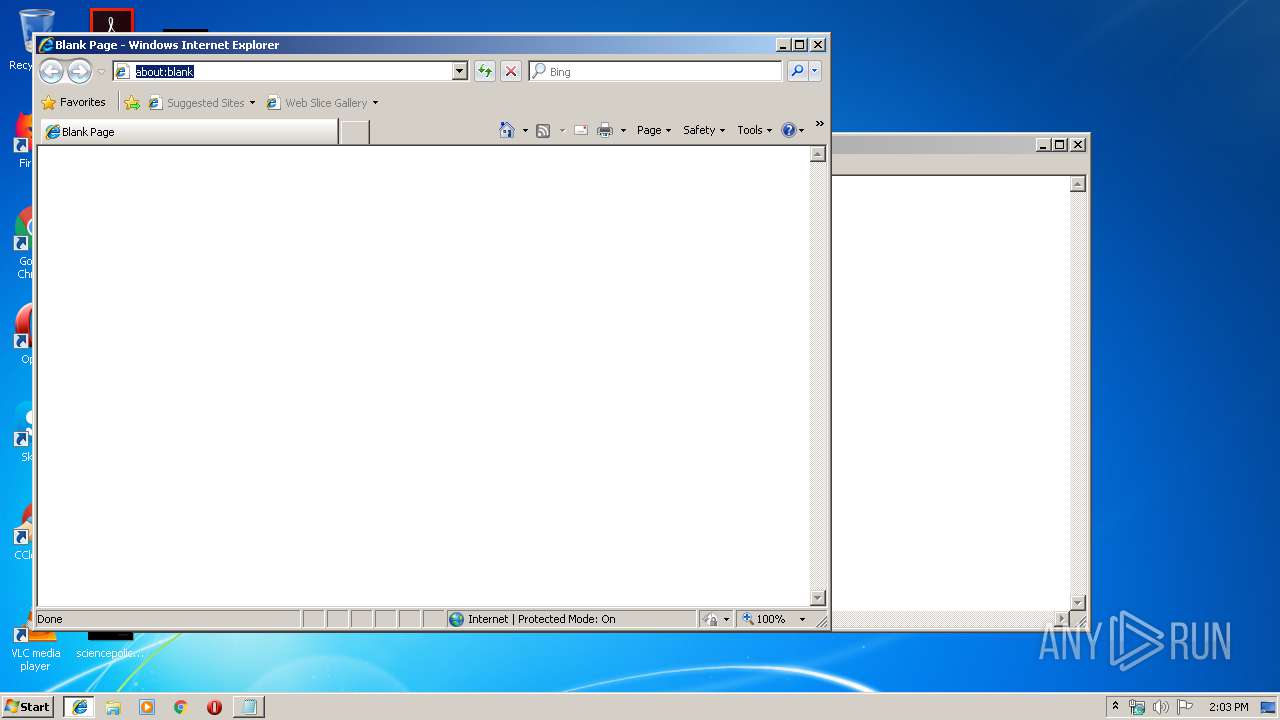Screen dimensions: 1280x720
Task: Click the Internet Explorer taskbar icon
Action: coord(79,706)
